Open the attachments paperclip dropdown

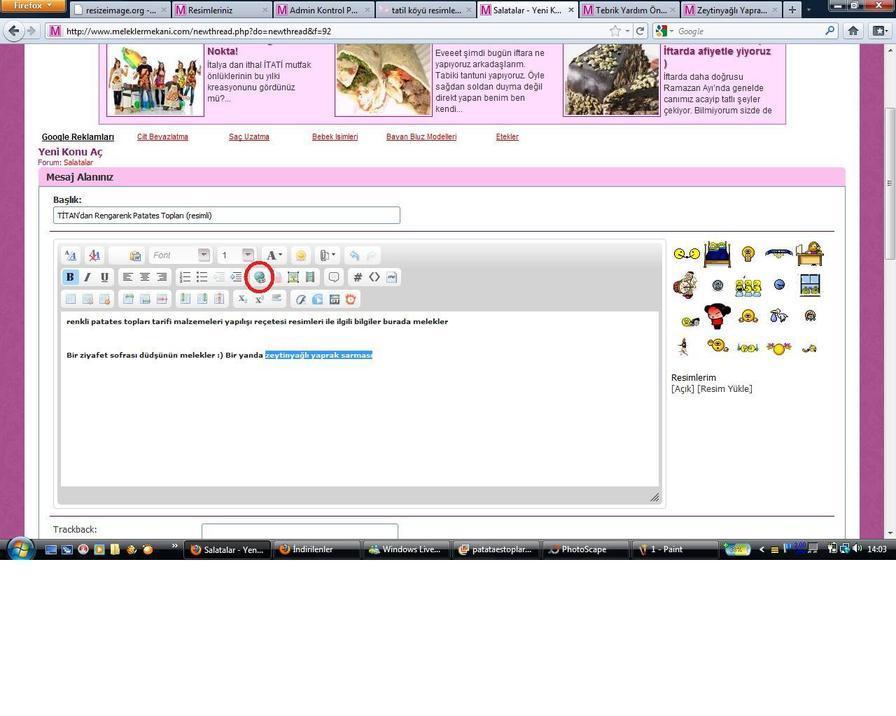pos(328,256)
